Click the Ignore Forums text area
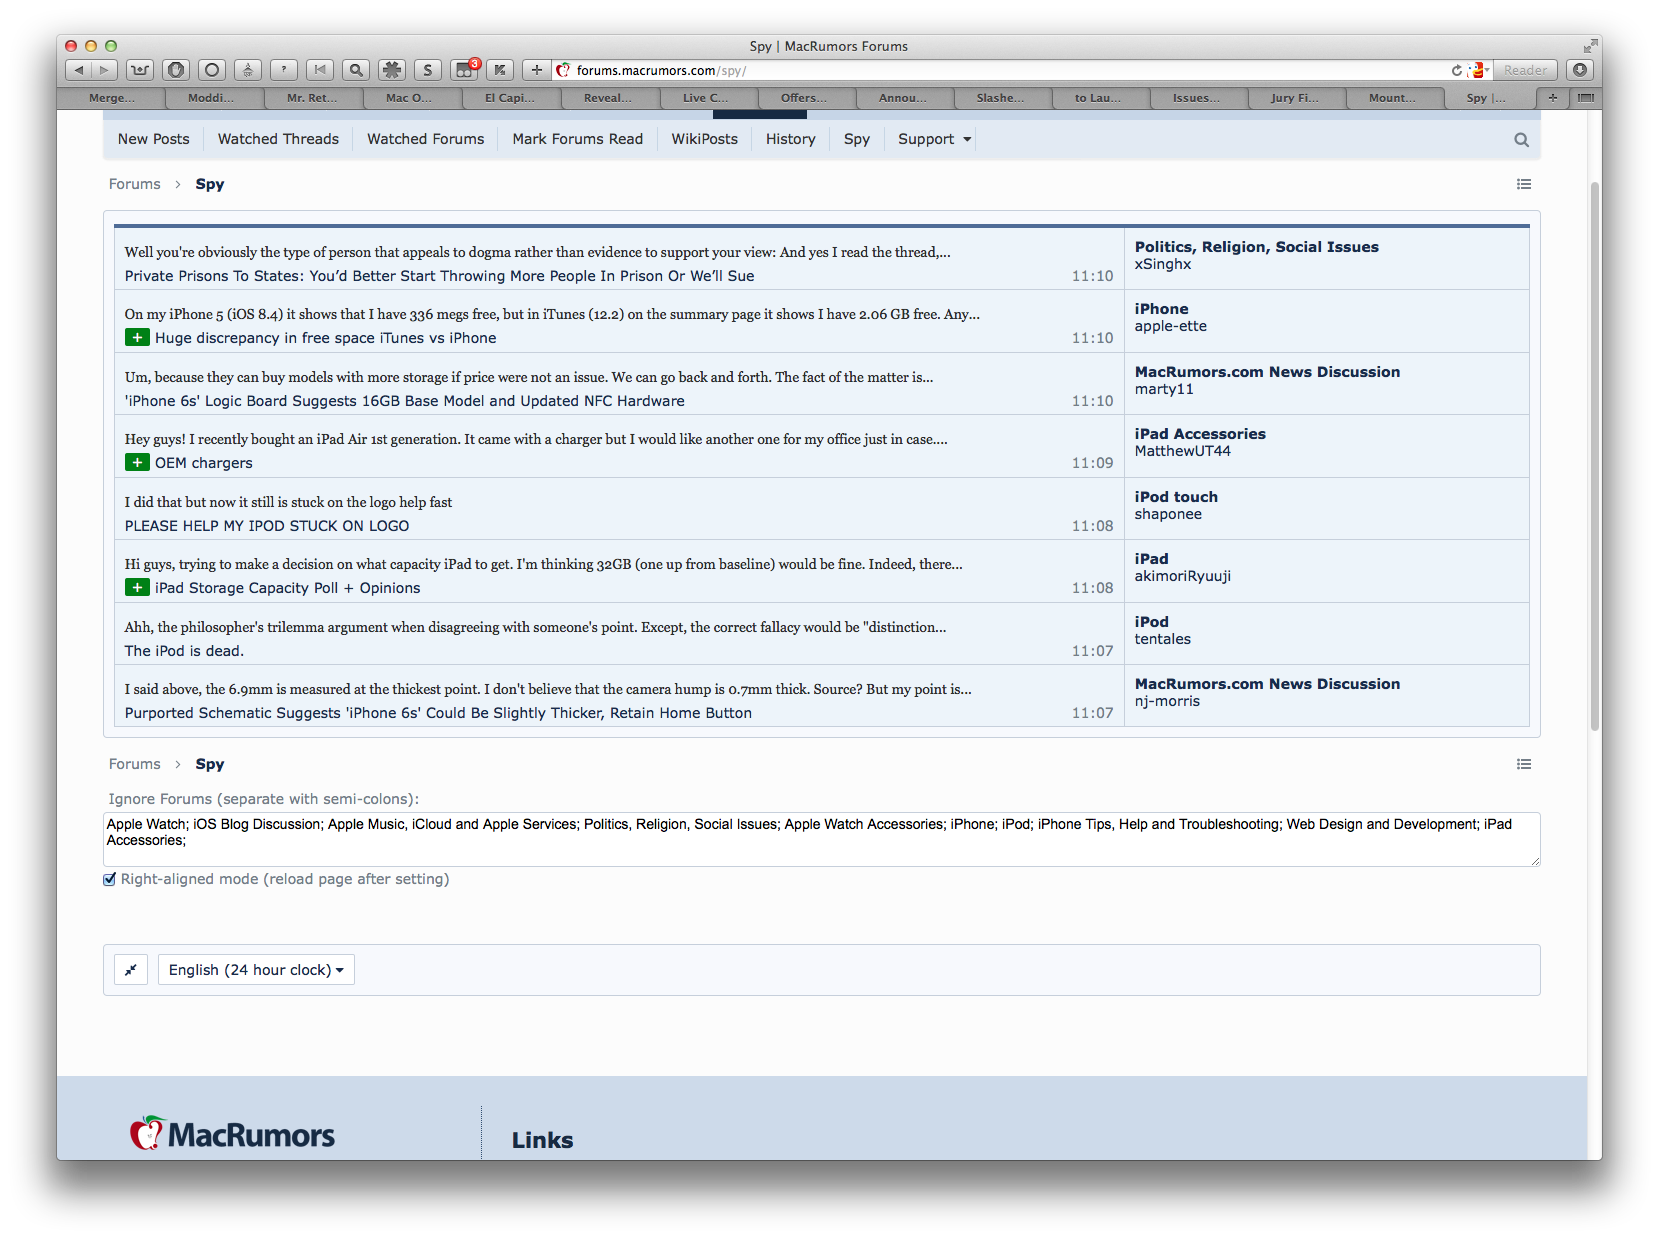The image size is (1659, 1239). click(x=822, y=839)
